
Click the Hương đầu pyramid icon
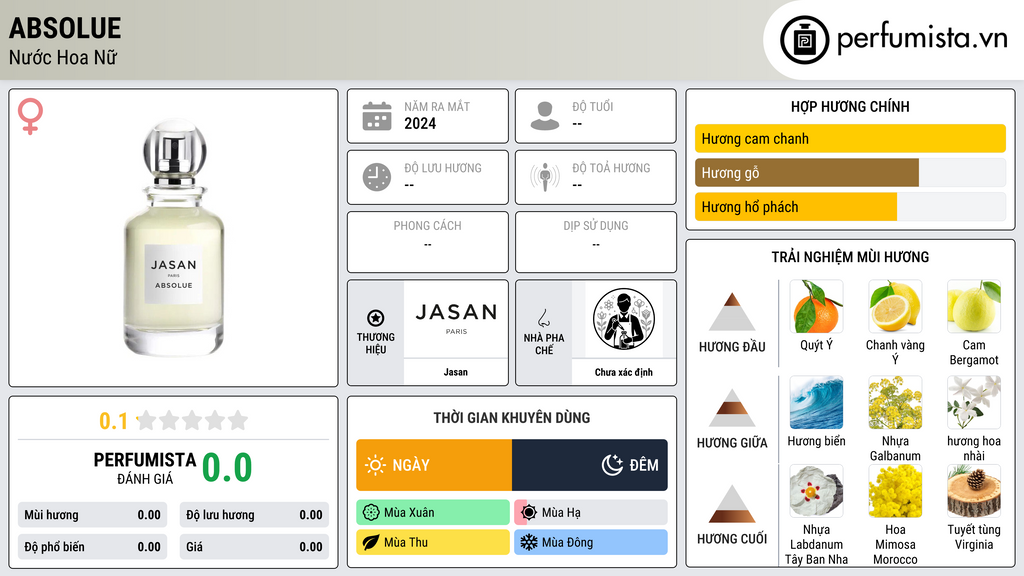732,312
